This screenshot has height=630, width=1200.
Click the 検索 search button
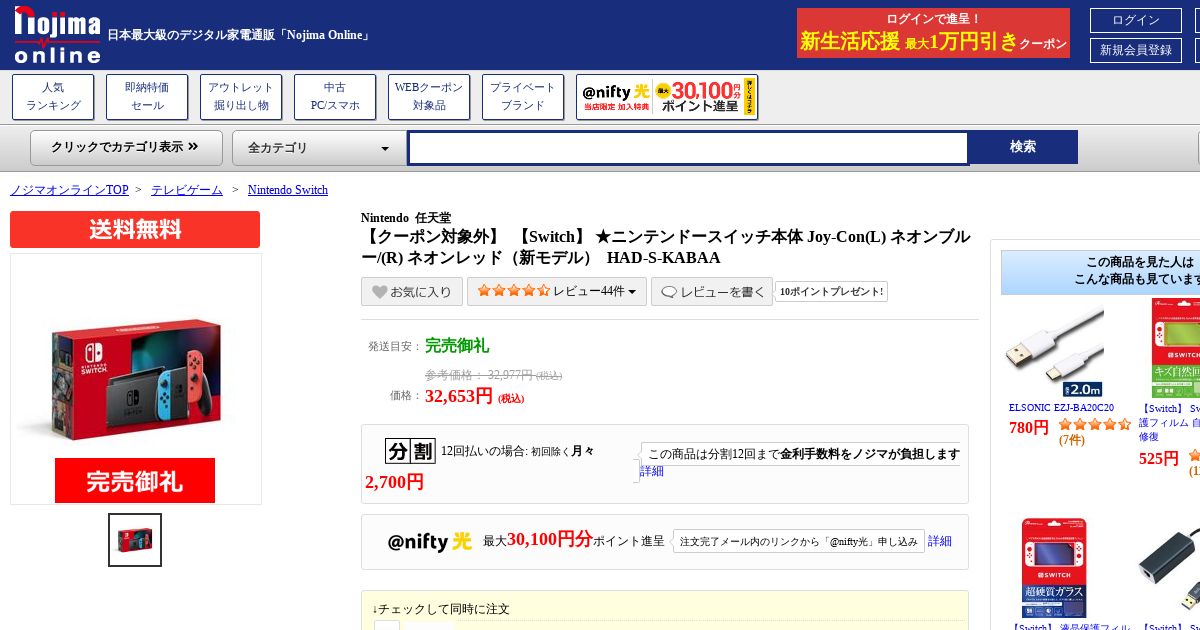pos(1023,147)
